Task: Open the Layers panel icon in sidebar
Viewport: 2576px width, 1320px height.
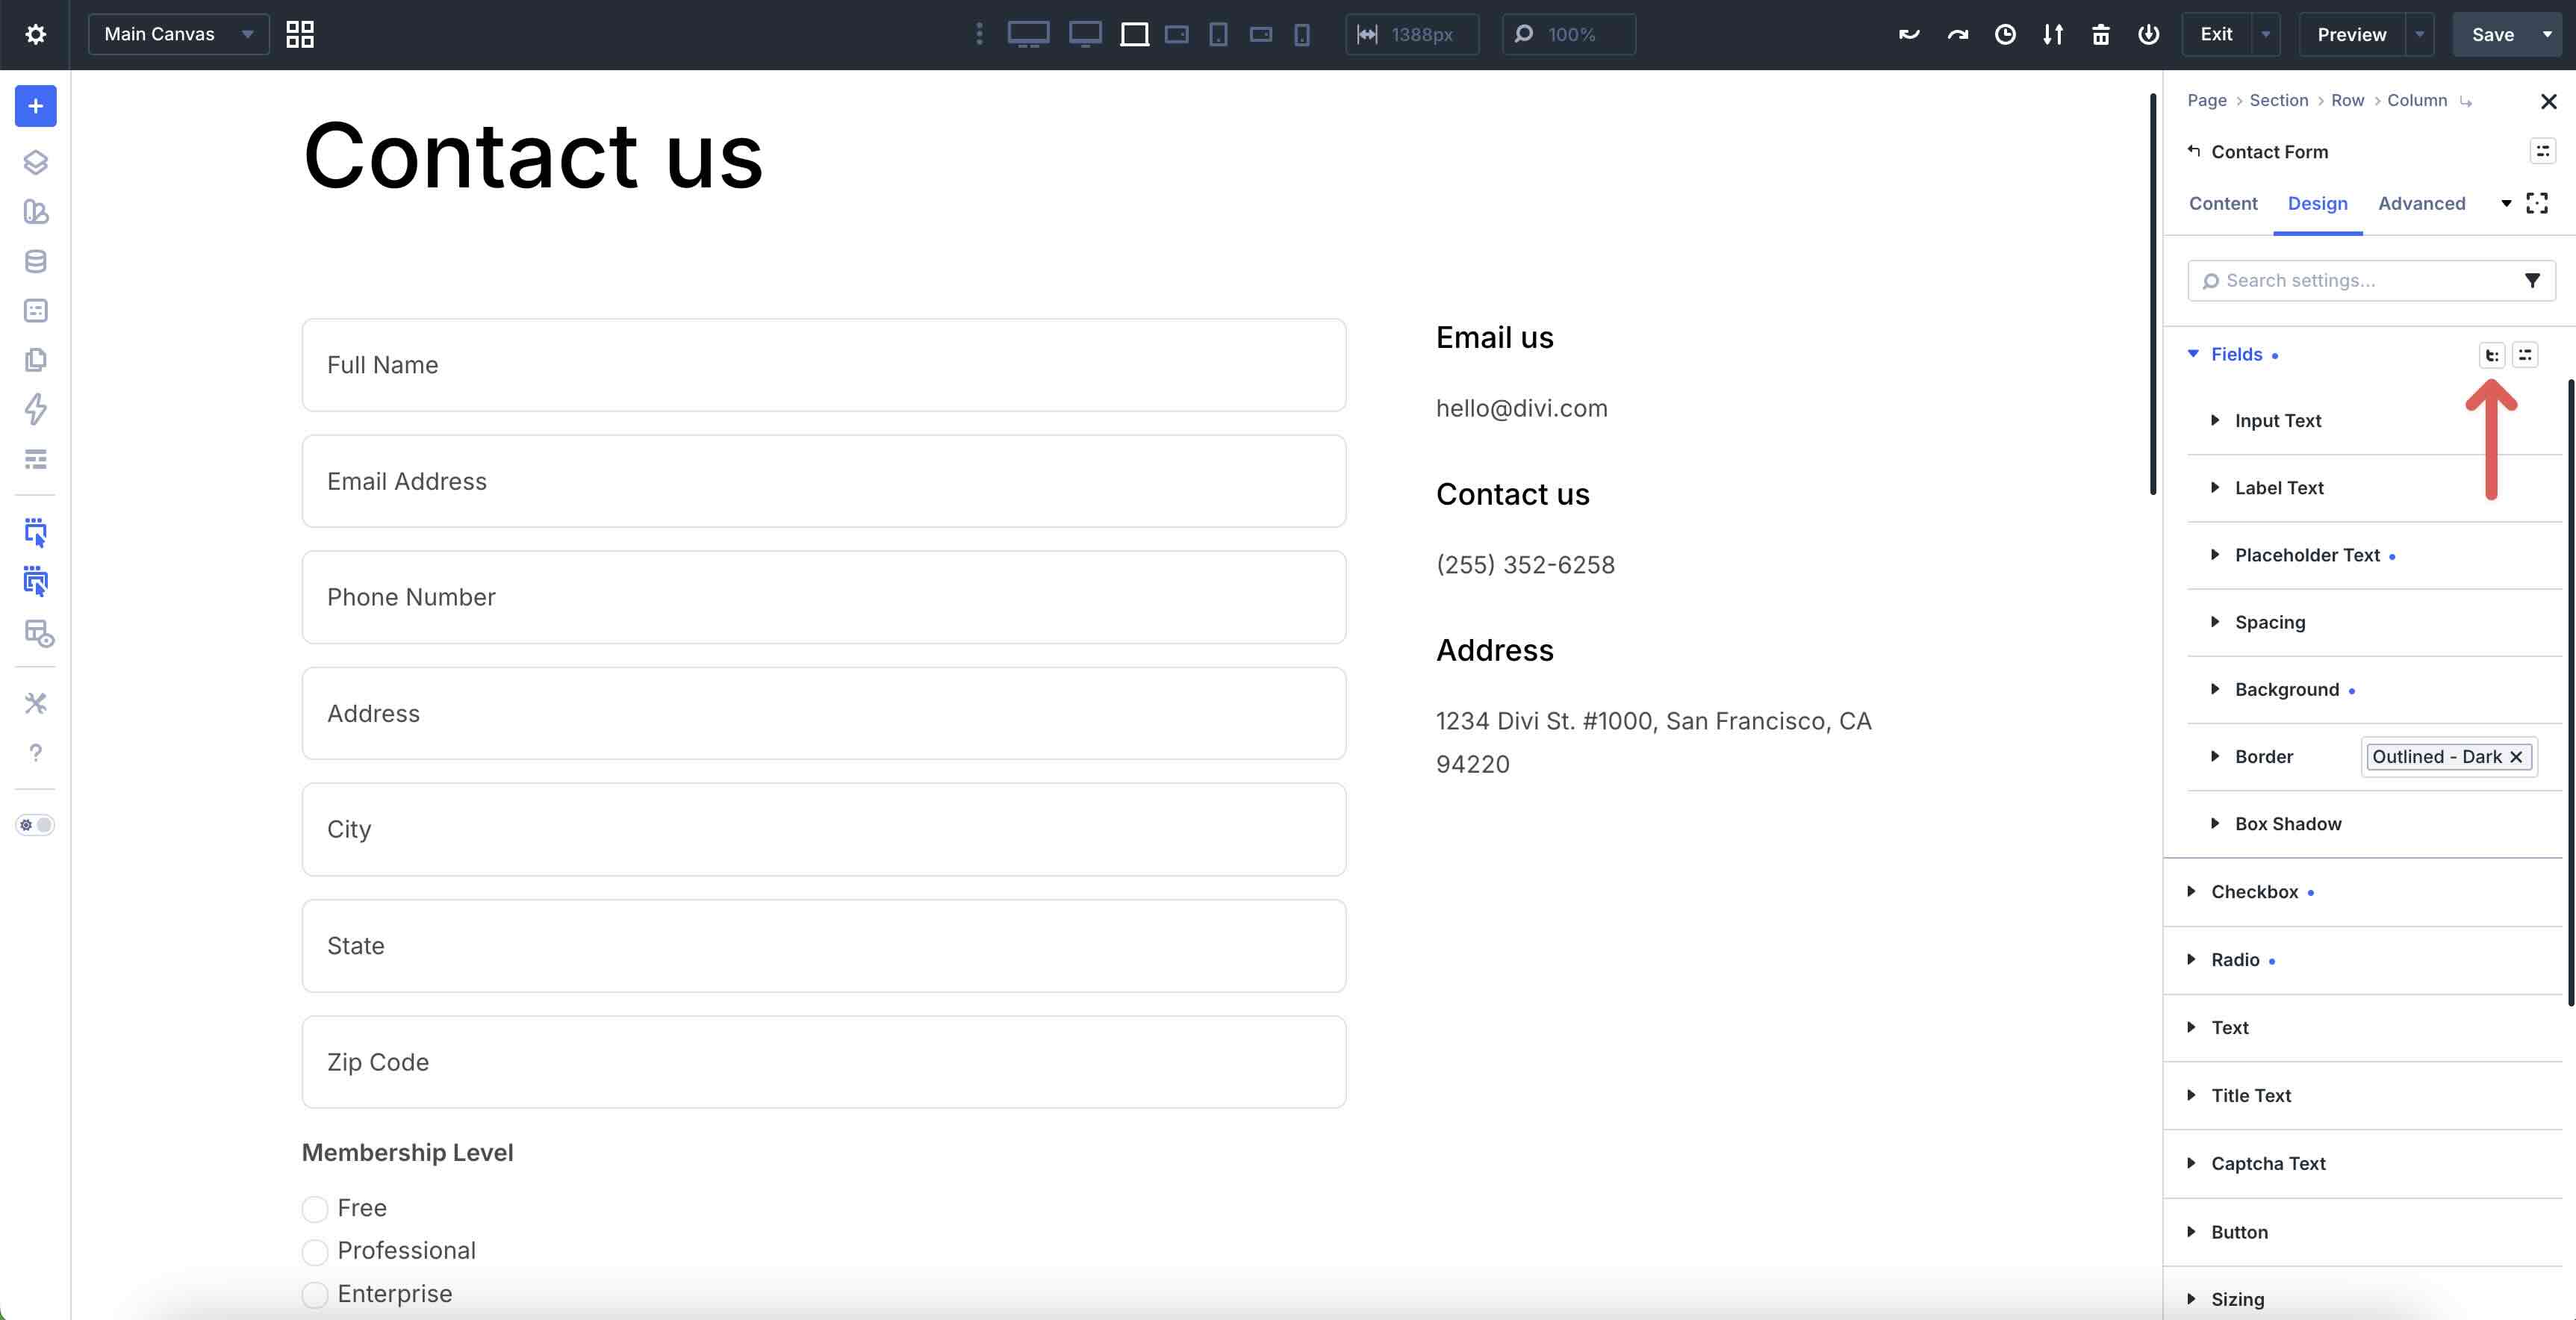Action: coord(36,162)
